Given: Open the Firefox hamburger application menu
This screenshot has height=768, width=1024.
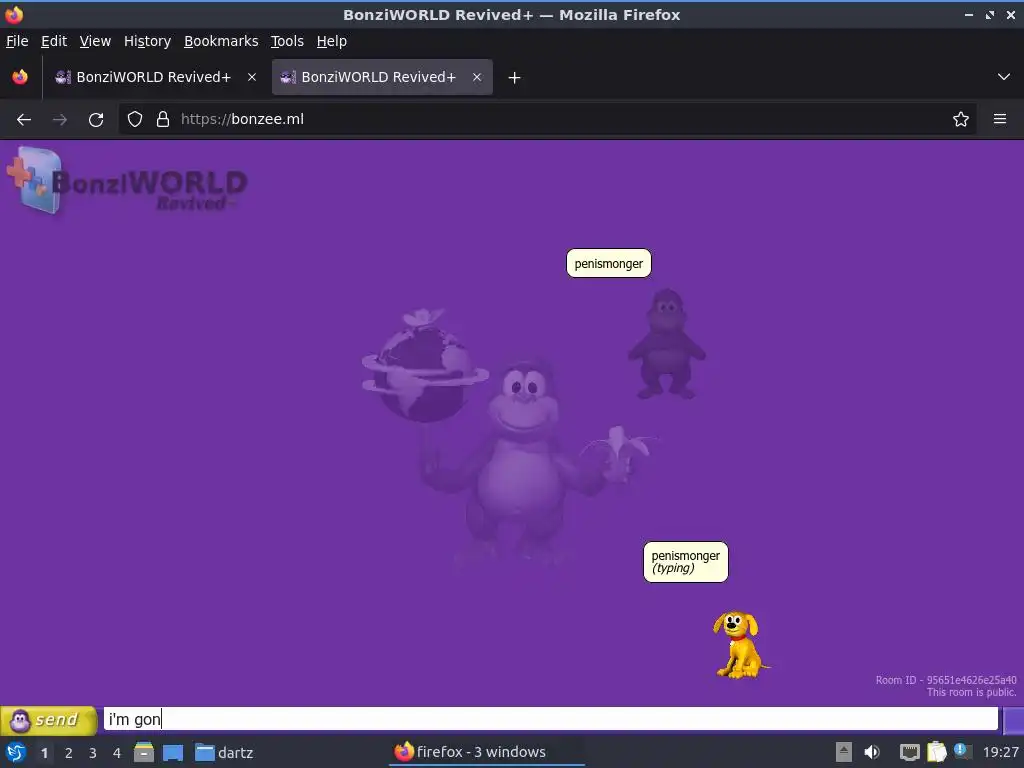Looking at the screenshot, I should click(1000, 120).
